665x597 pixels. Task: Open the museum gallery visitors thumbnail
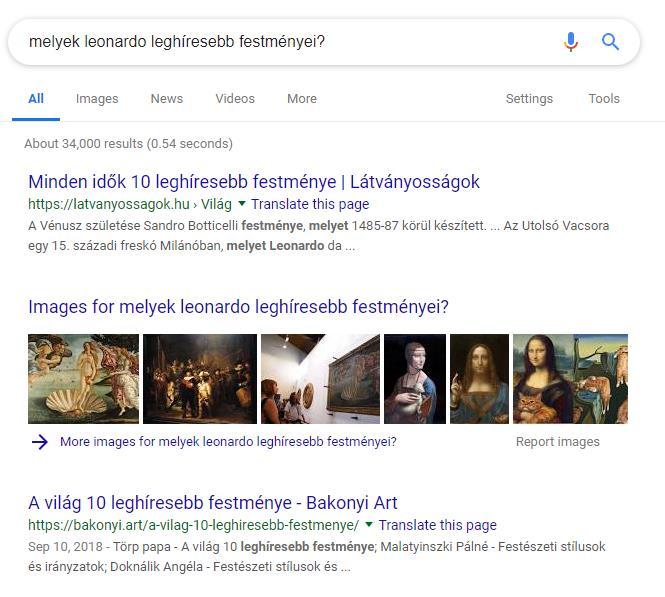pos(320,379)
